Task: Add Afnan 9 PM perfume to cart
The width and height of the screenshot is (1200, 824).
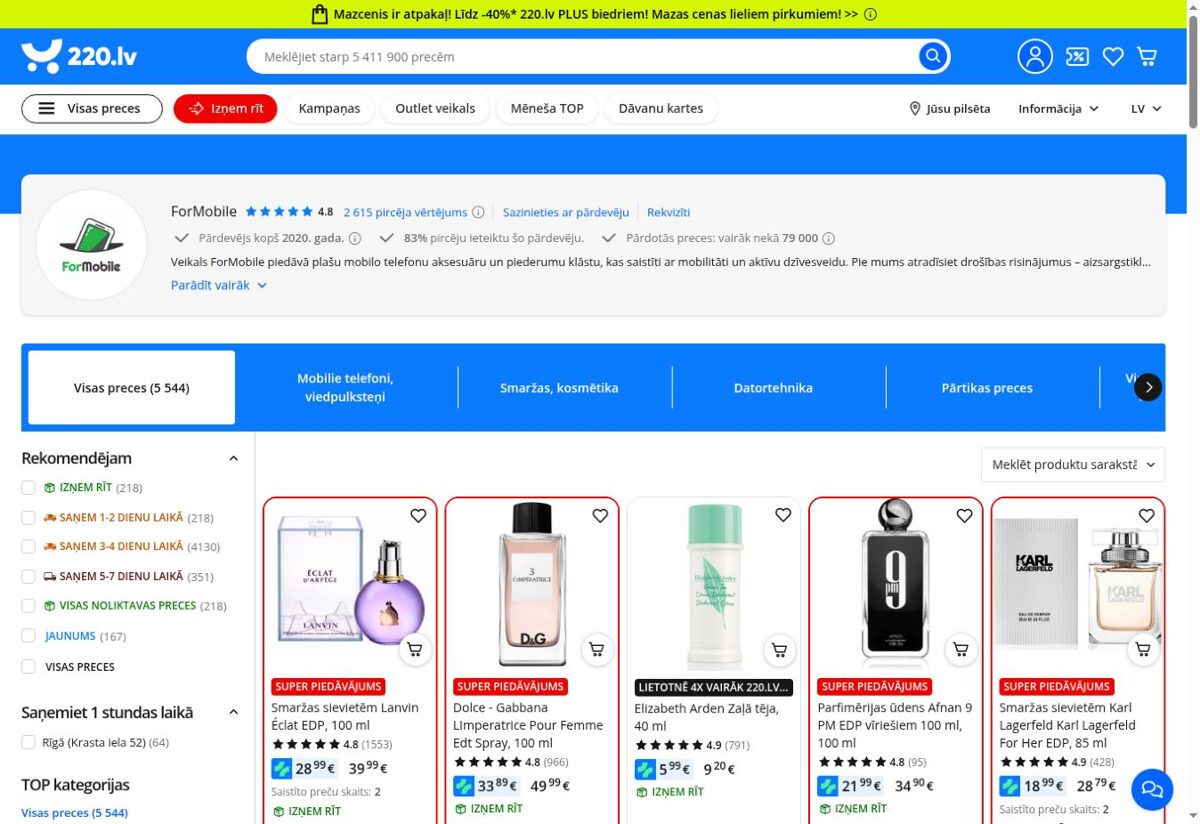Action: pos(961,650)
